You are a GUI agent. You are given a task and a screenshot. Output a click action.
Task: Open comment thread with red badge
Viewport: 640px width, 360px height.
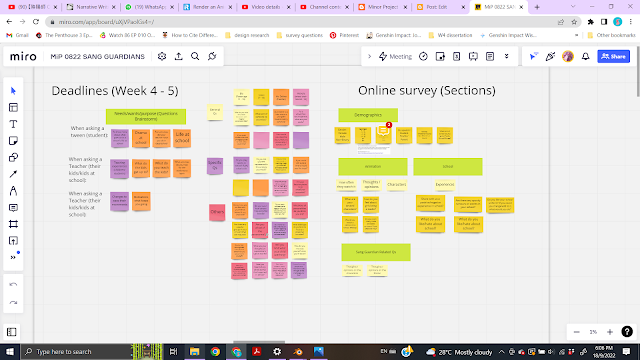(384, 131)
